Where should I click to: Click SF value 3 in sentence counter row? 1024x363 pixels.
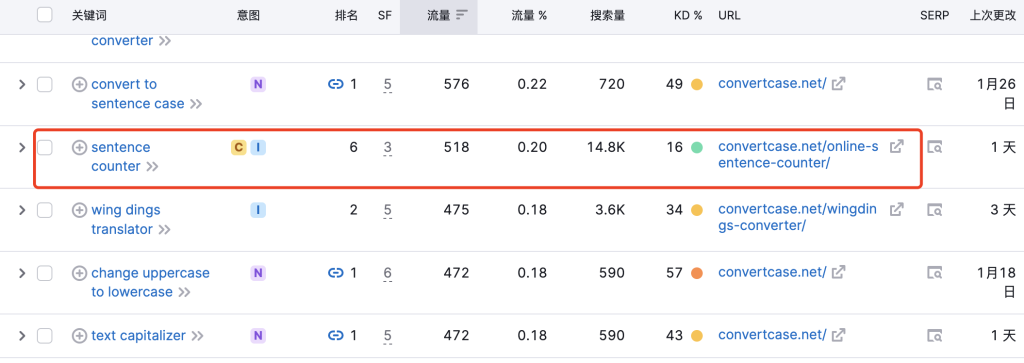387,148
